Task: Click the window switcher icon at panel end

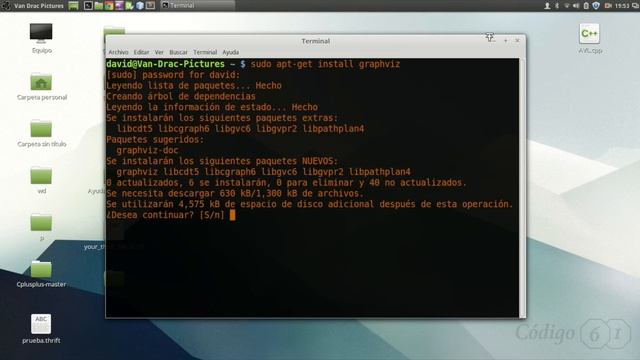Action: (635, 6)
